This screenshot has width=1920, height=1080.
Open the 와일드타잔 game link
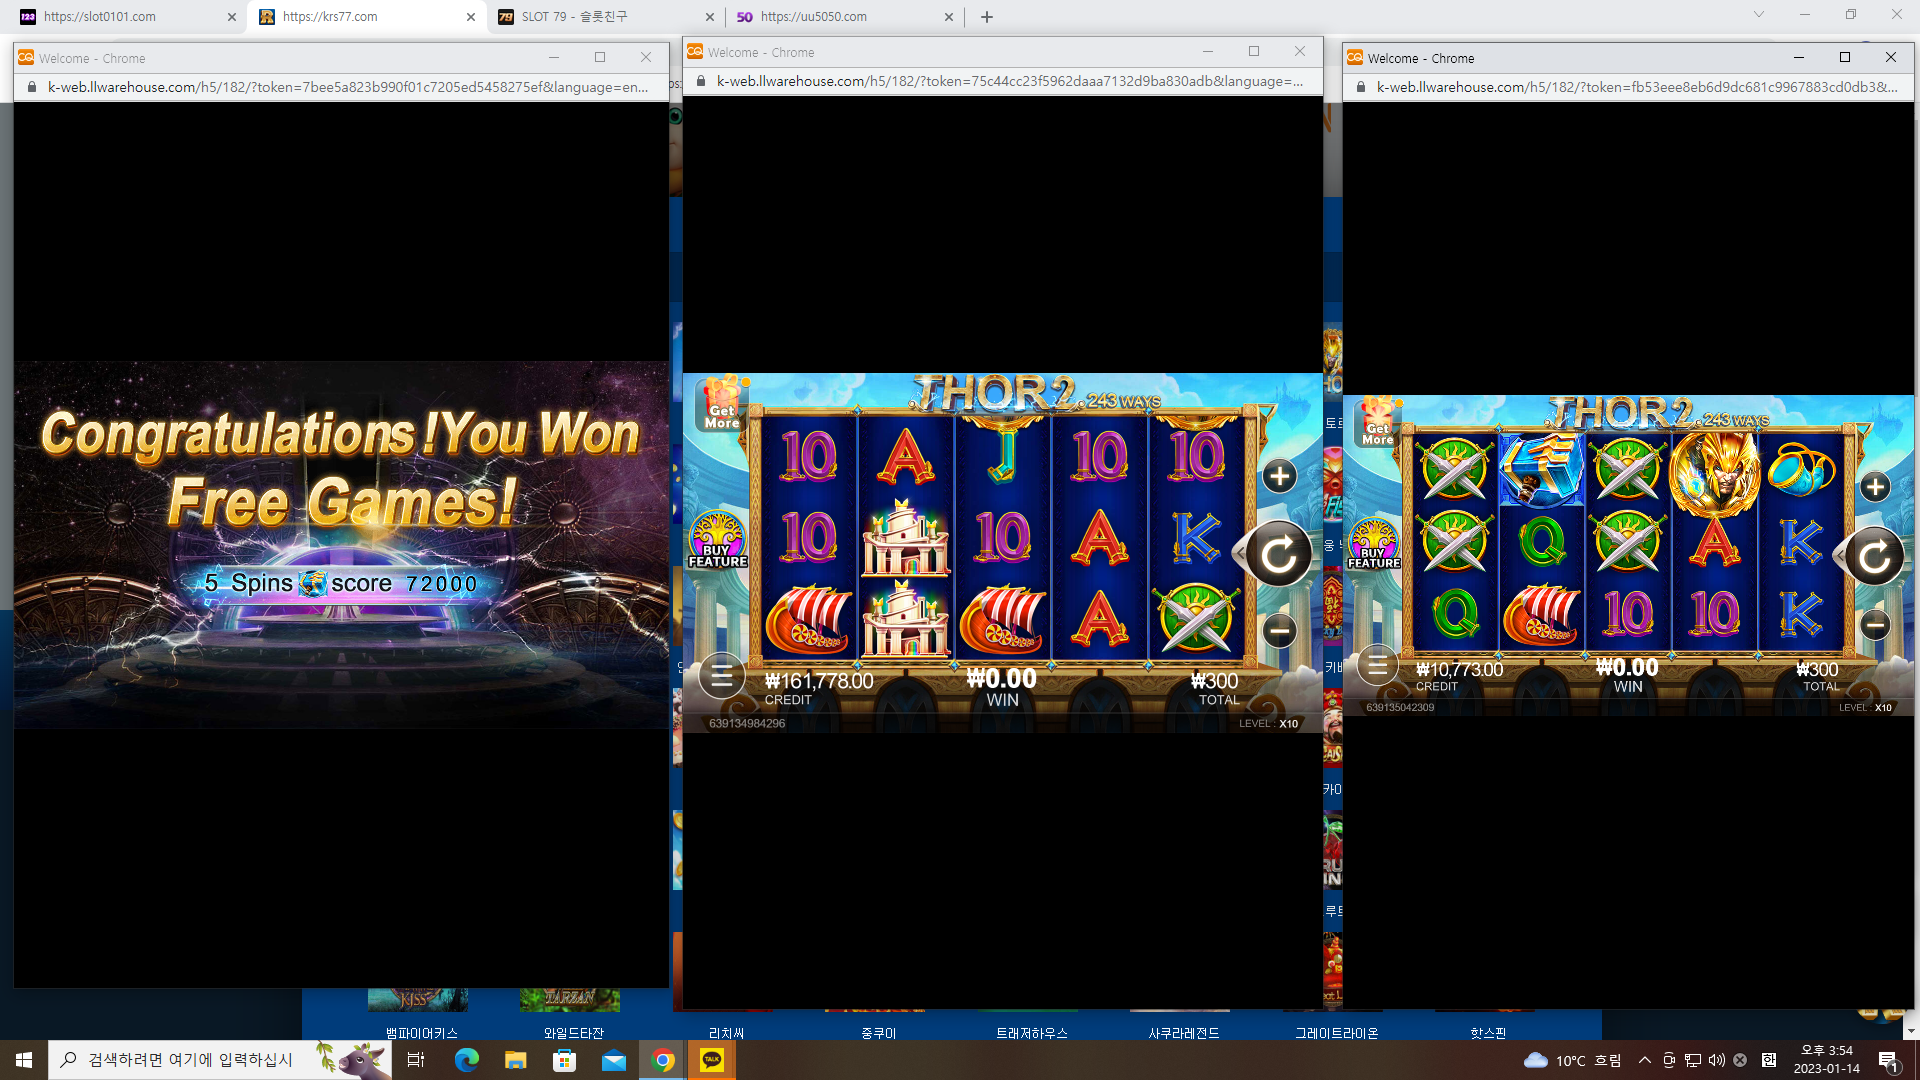click(x=573, y=1033)
